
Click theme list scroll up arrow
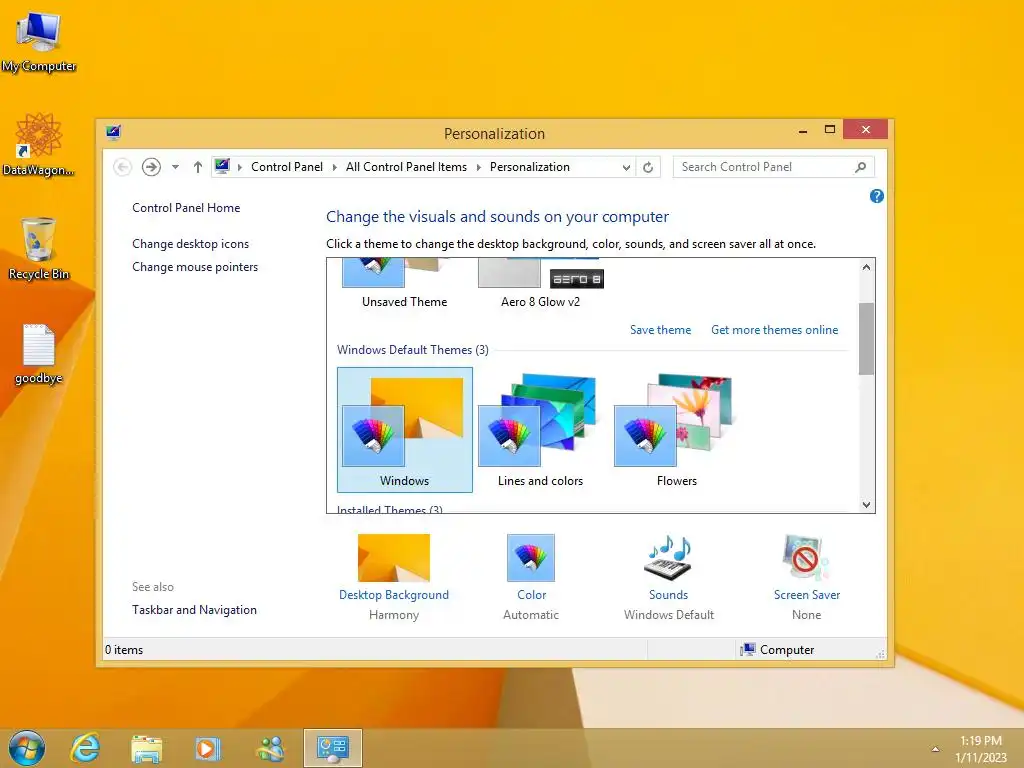(x=866, y=267)
